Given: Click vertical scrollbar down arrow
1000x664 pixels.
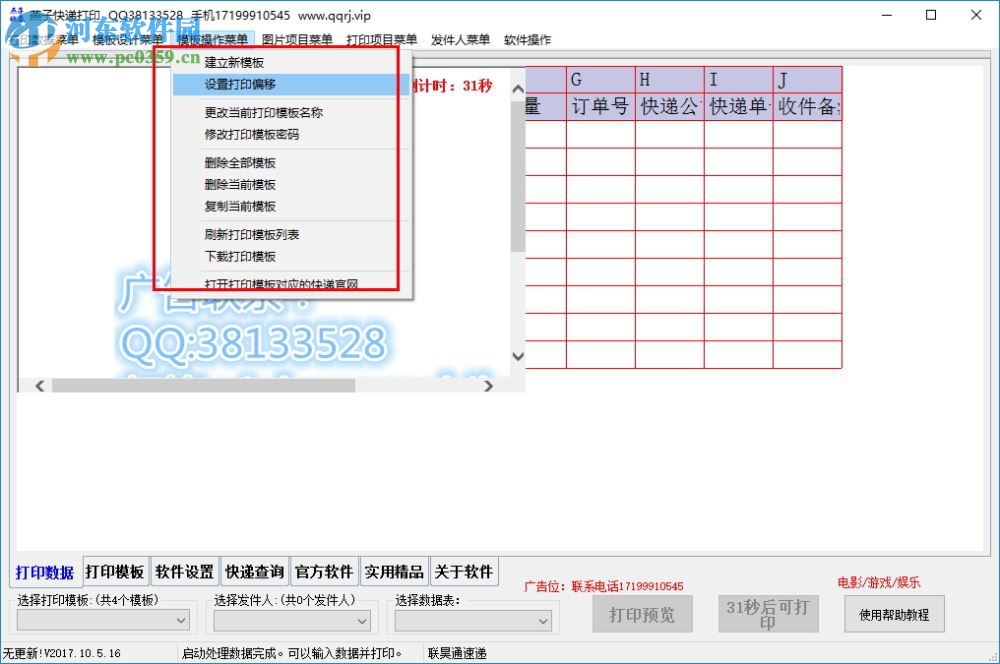Looking at the screenshot, I should click(518, 356).
